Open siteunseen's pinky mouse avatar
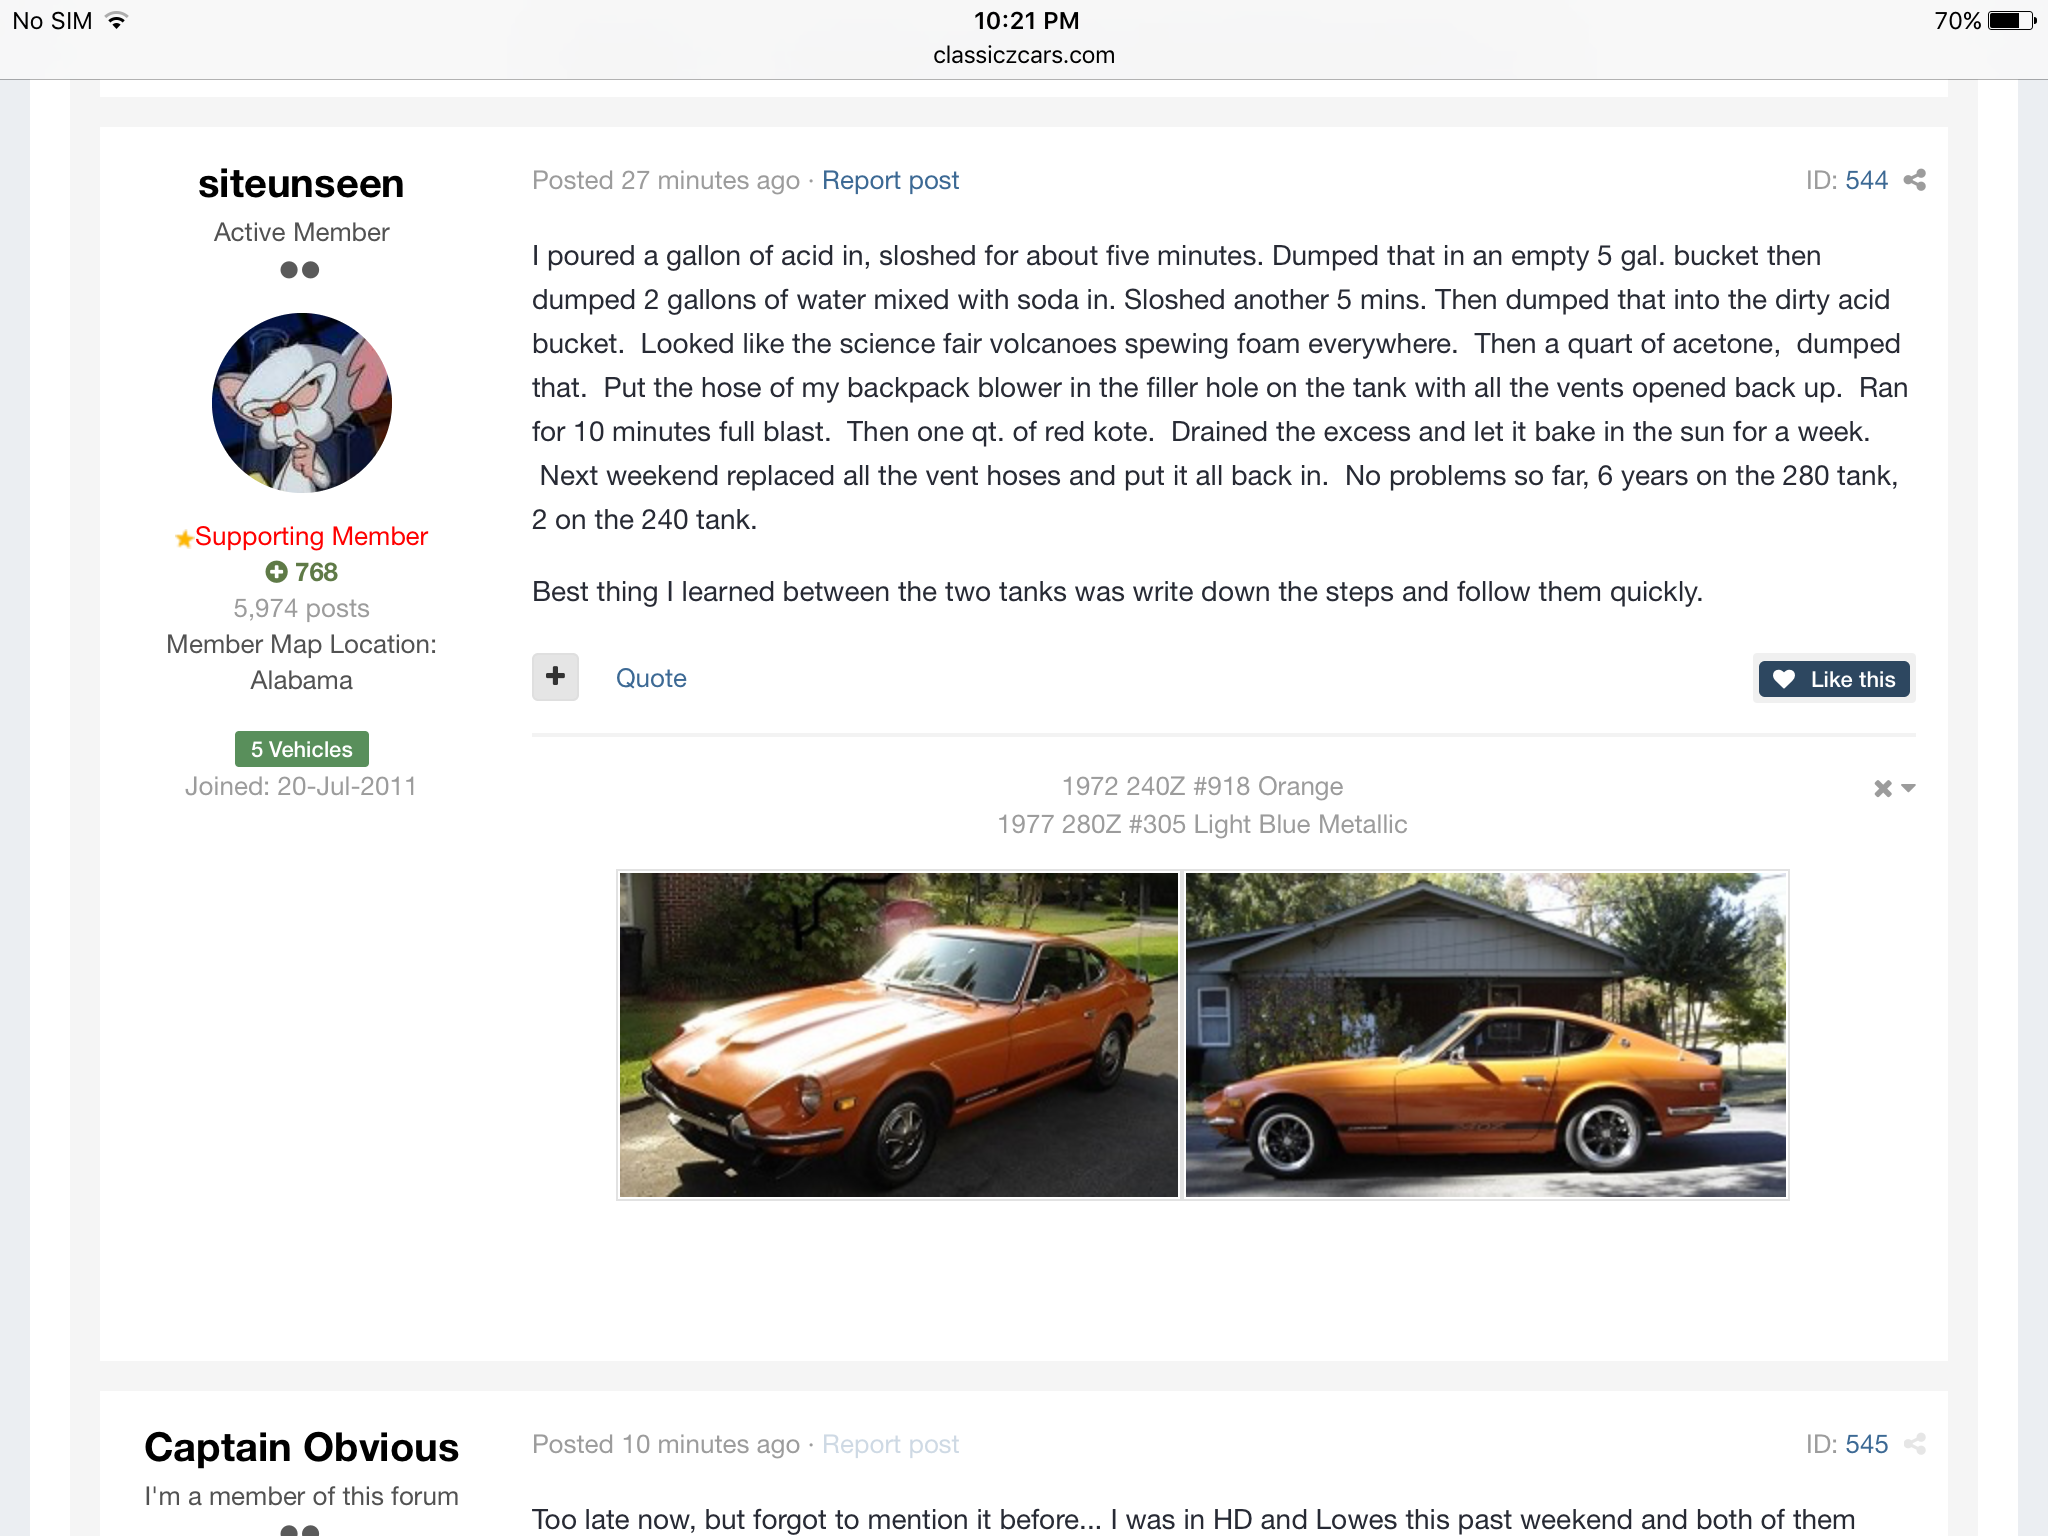2048x1536 pixels. click(x=302, y=403)
